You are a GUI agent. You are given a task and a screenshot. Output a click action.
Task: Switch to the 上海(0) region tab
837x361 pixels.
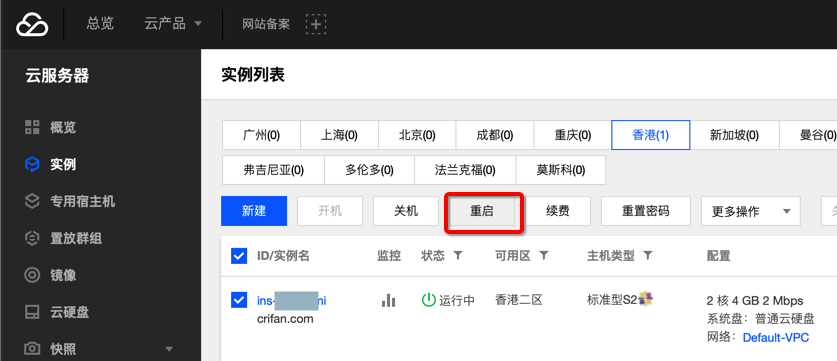(339, 135)
